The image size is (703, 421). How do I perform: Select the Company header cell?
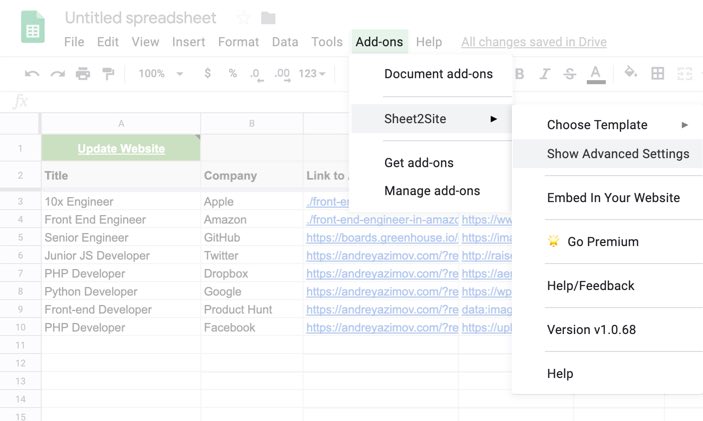(252, 175)
